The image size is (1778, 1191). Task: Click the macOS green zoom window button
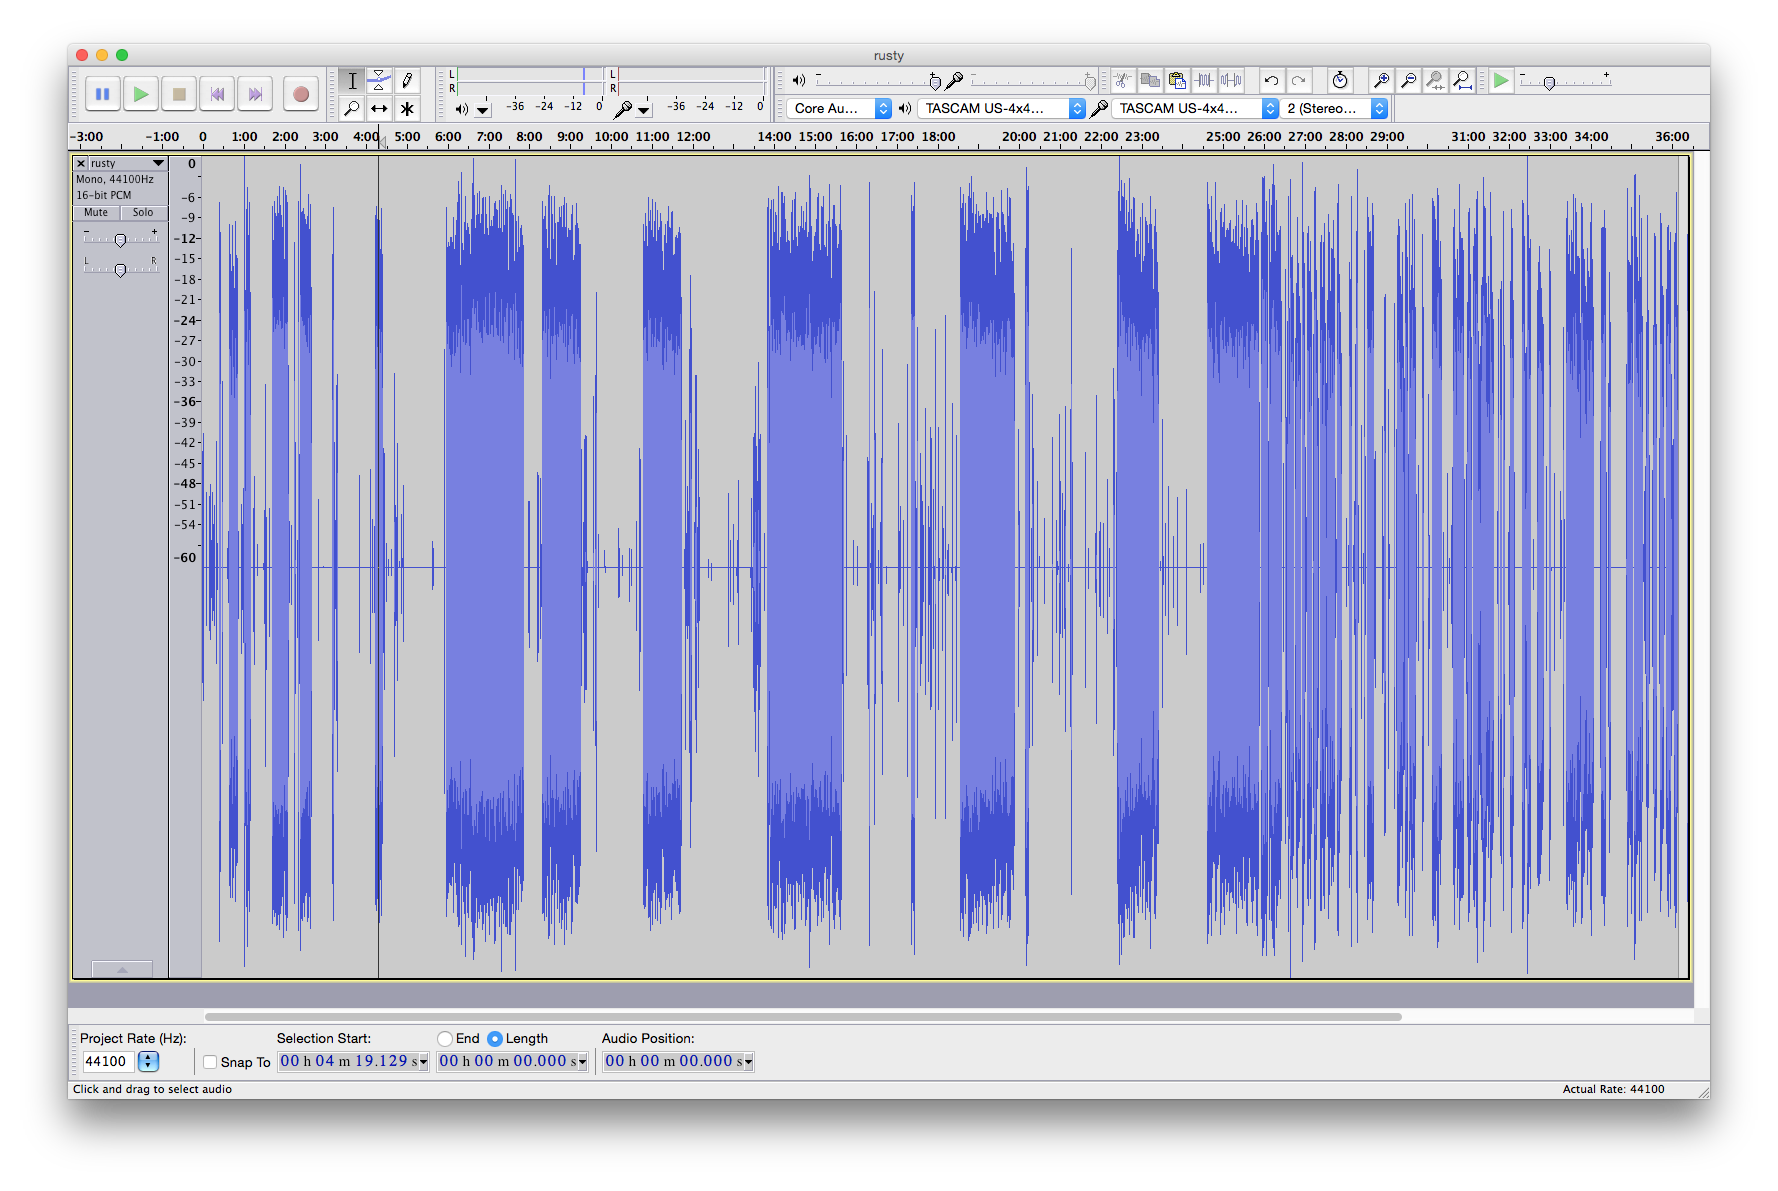coord(122,55)
